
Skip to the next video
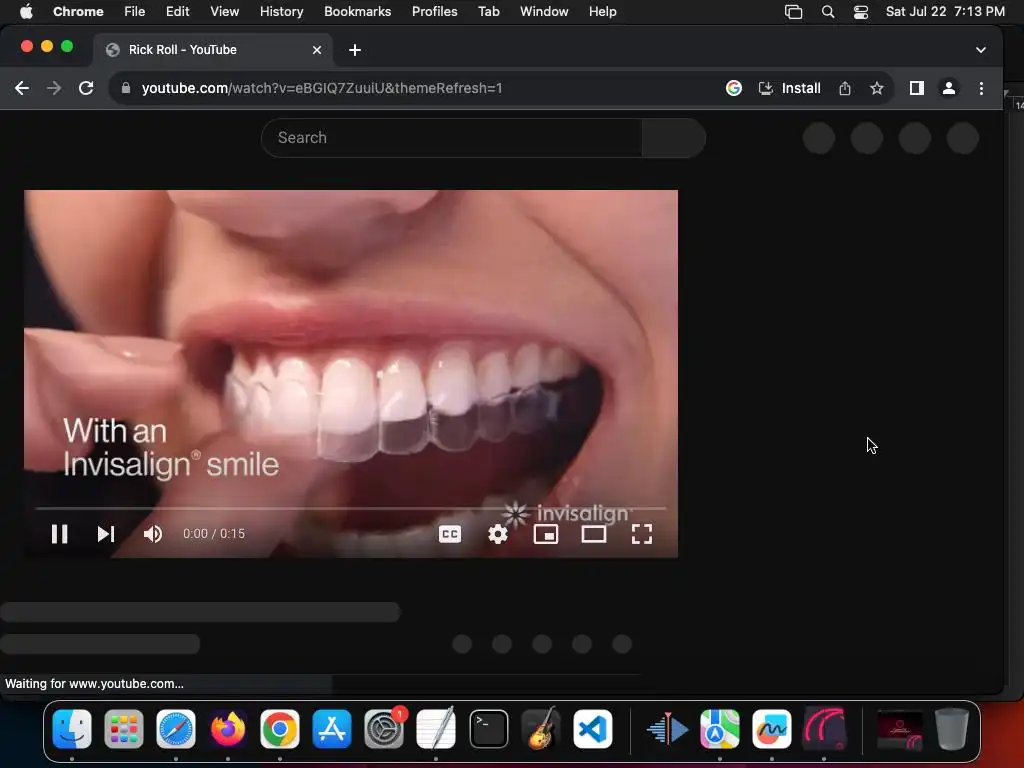106,534
